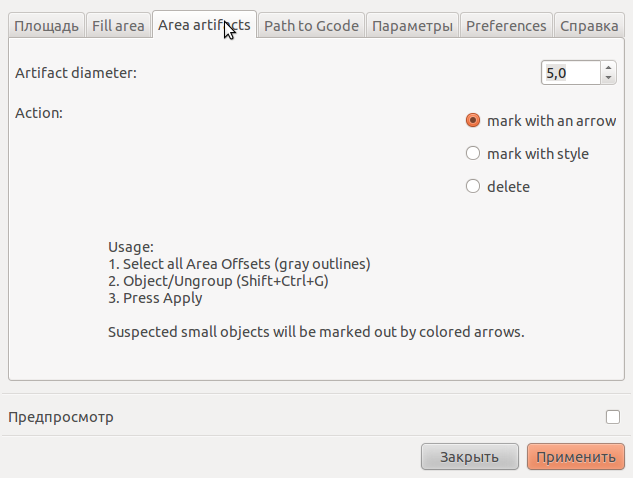Click the Usage instructions text block
Screen dimensions: 633x478
pos(316,289)
